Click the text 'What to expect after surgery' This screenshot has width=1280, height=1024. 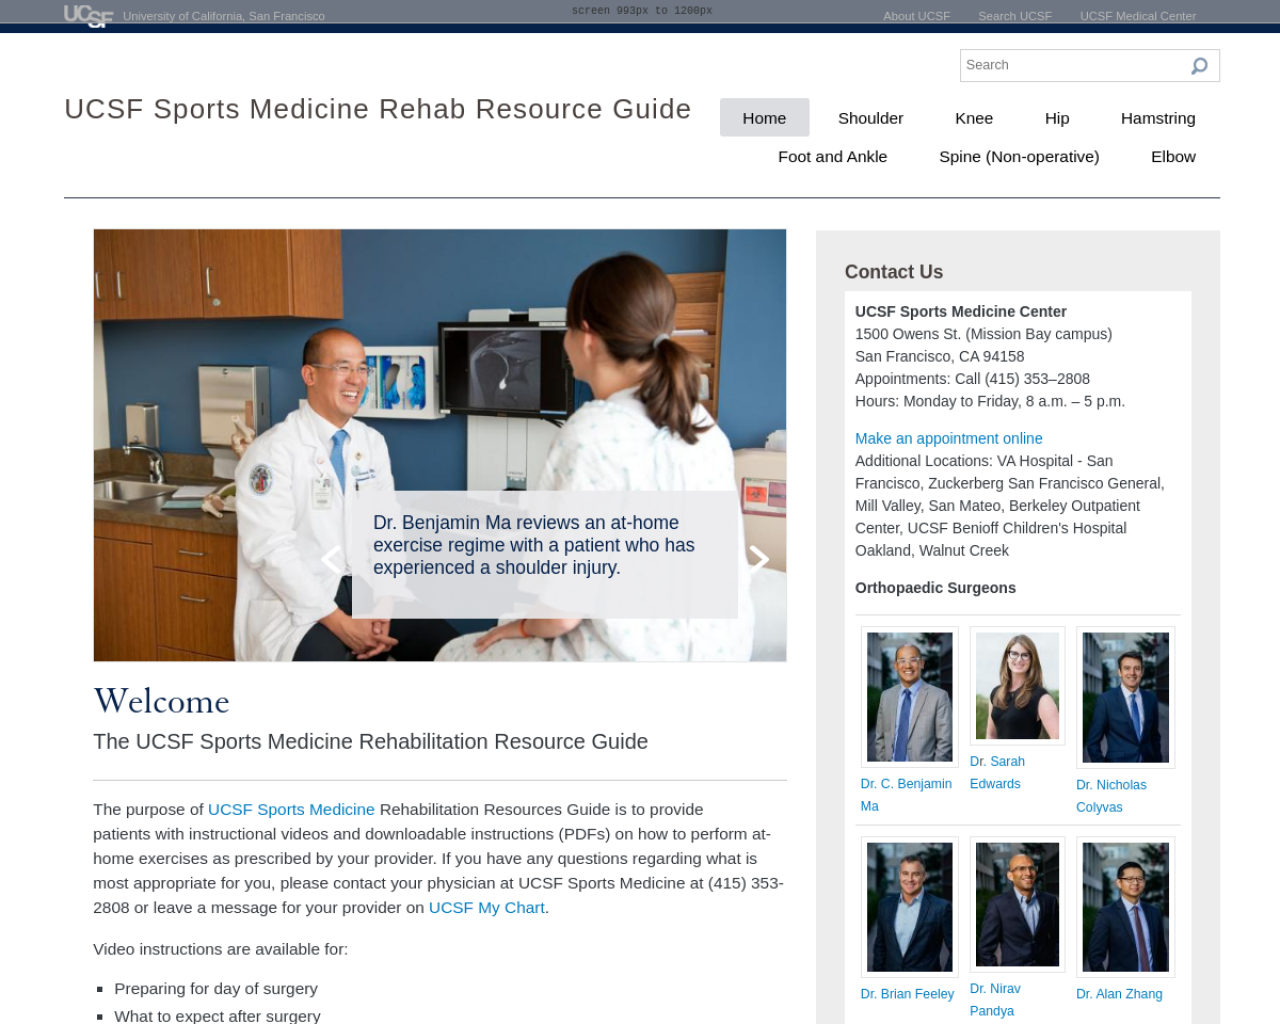tap(217, 1015)
